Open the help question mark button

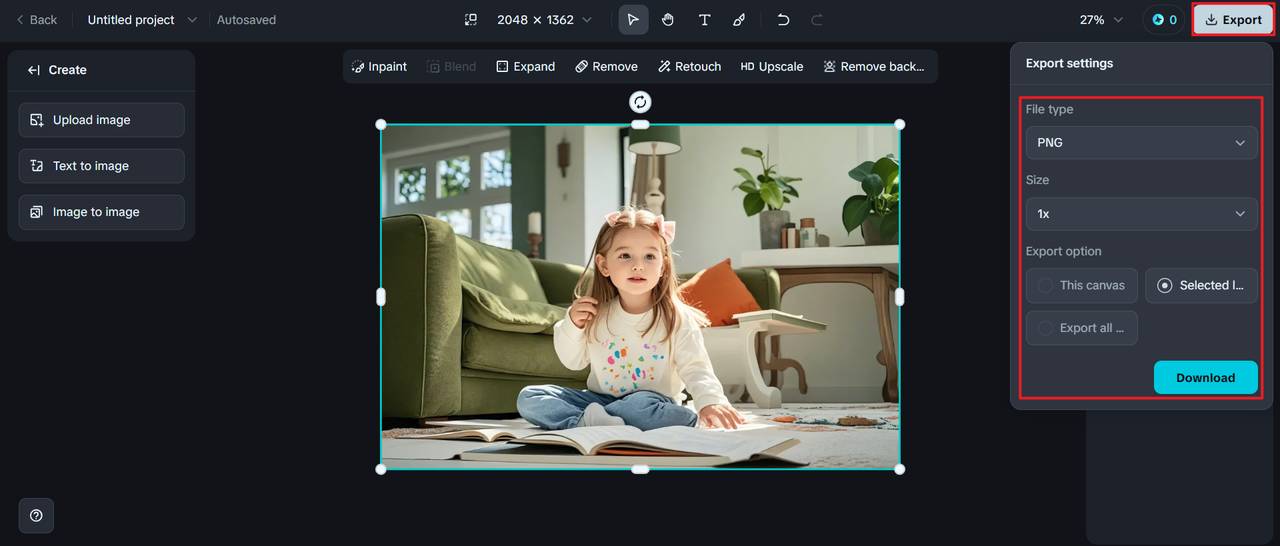[x=36, y=516]
